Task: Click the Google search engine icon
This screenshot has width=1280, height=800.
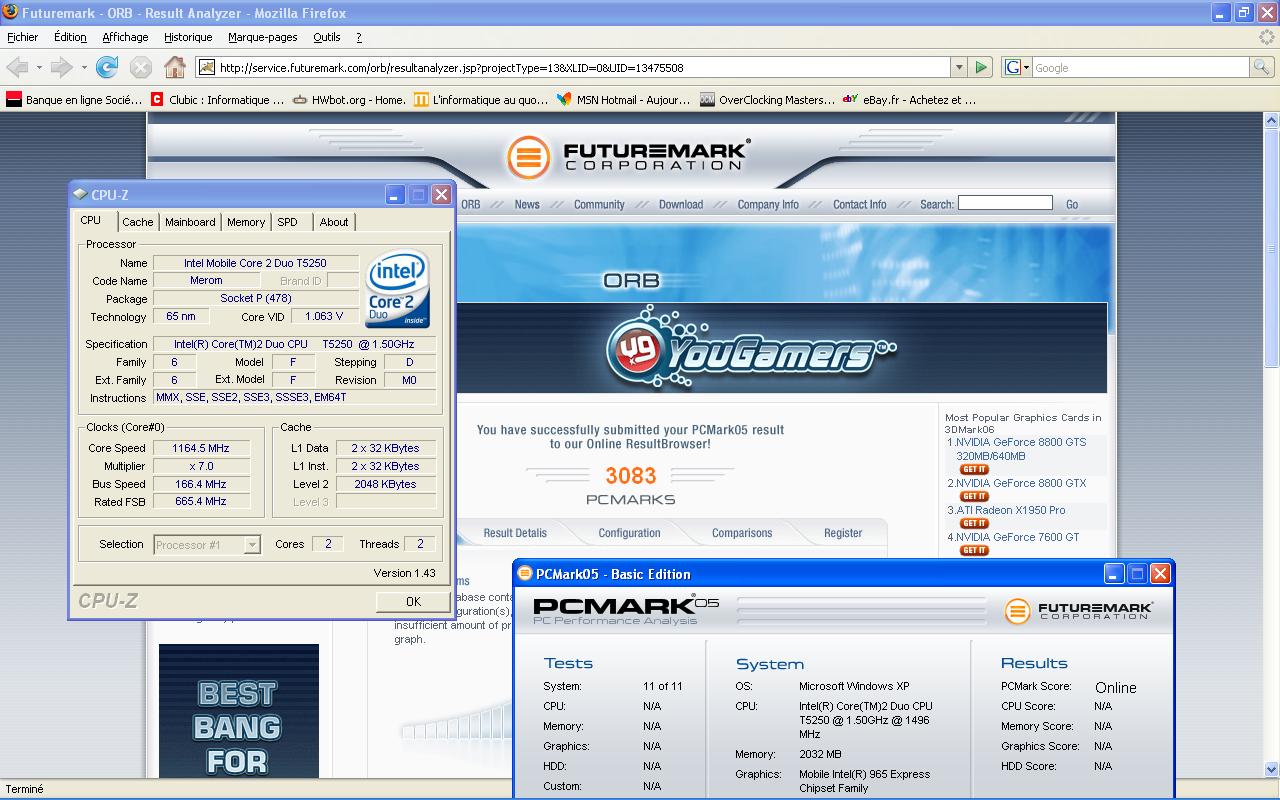Action: pos(1011,67)
